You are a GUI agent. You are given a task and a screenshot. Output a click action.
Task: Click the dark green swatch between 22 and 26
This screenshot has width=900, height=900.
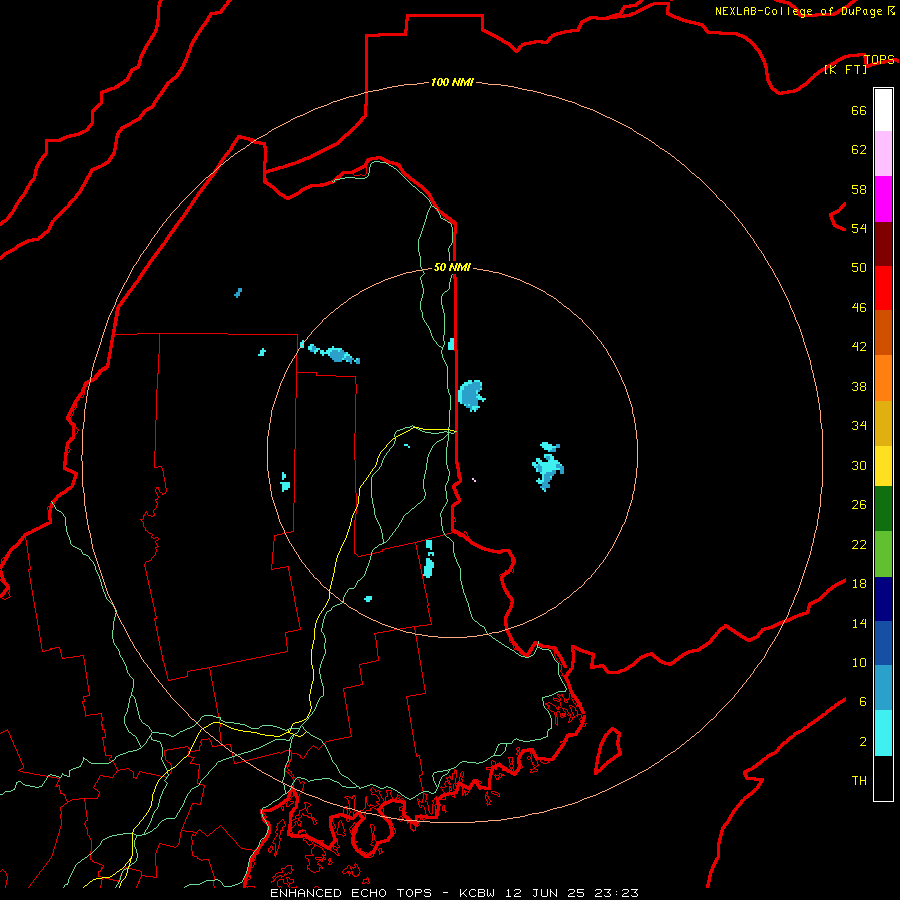(x=883, y=509)
